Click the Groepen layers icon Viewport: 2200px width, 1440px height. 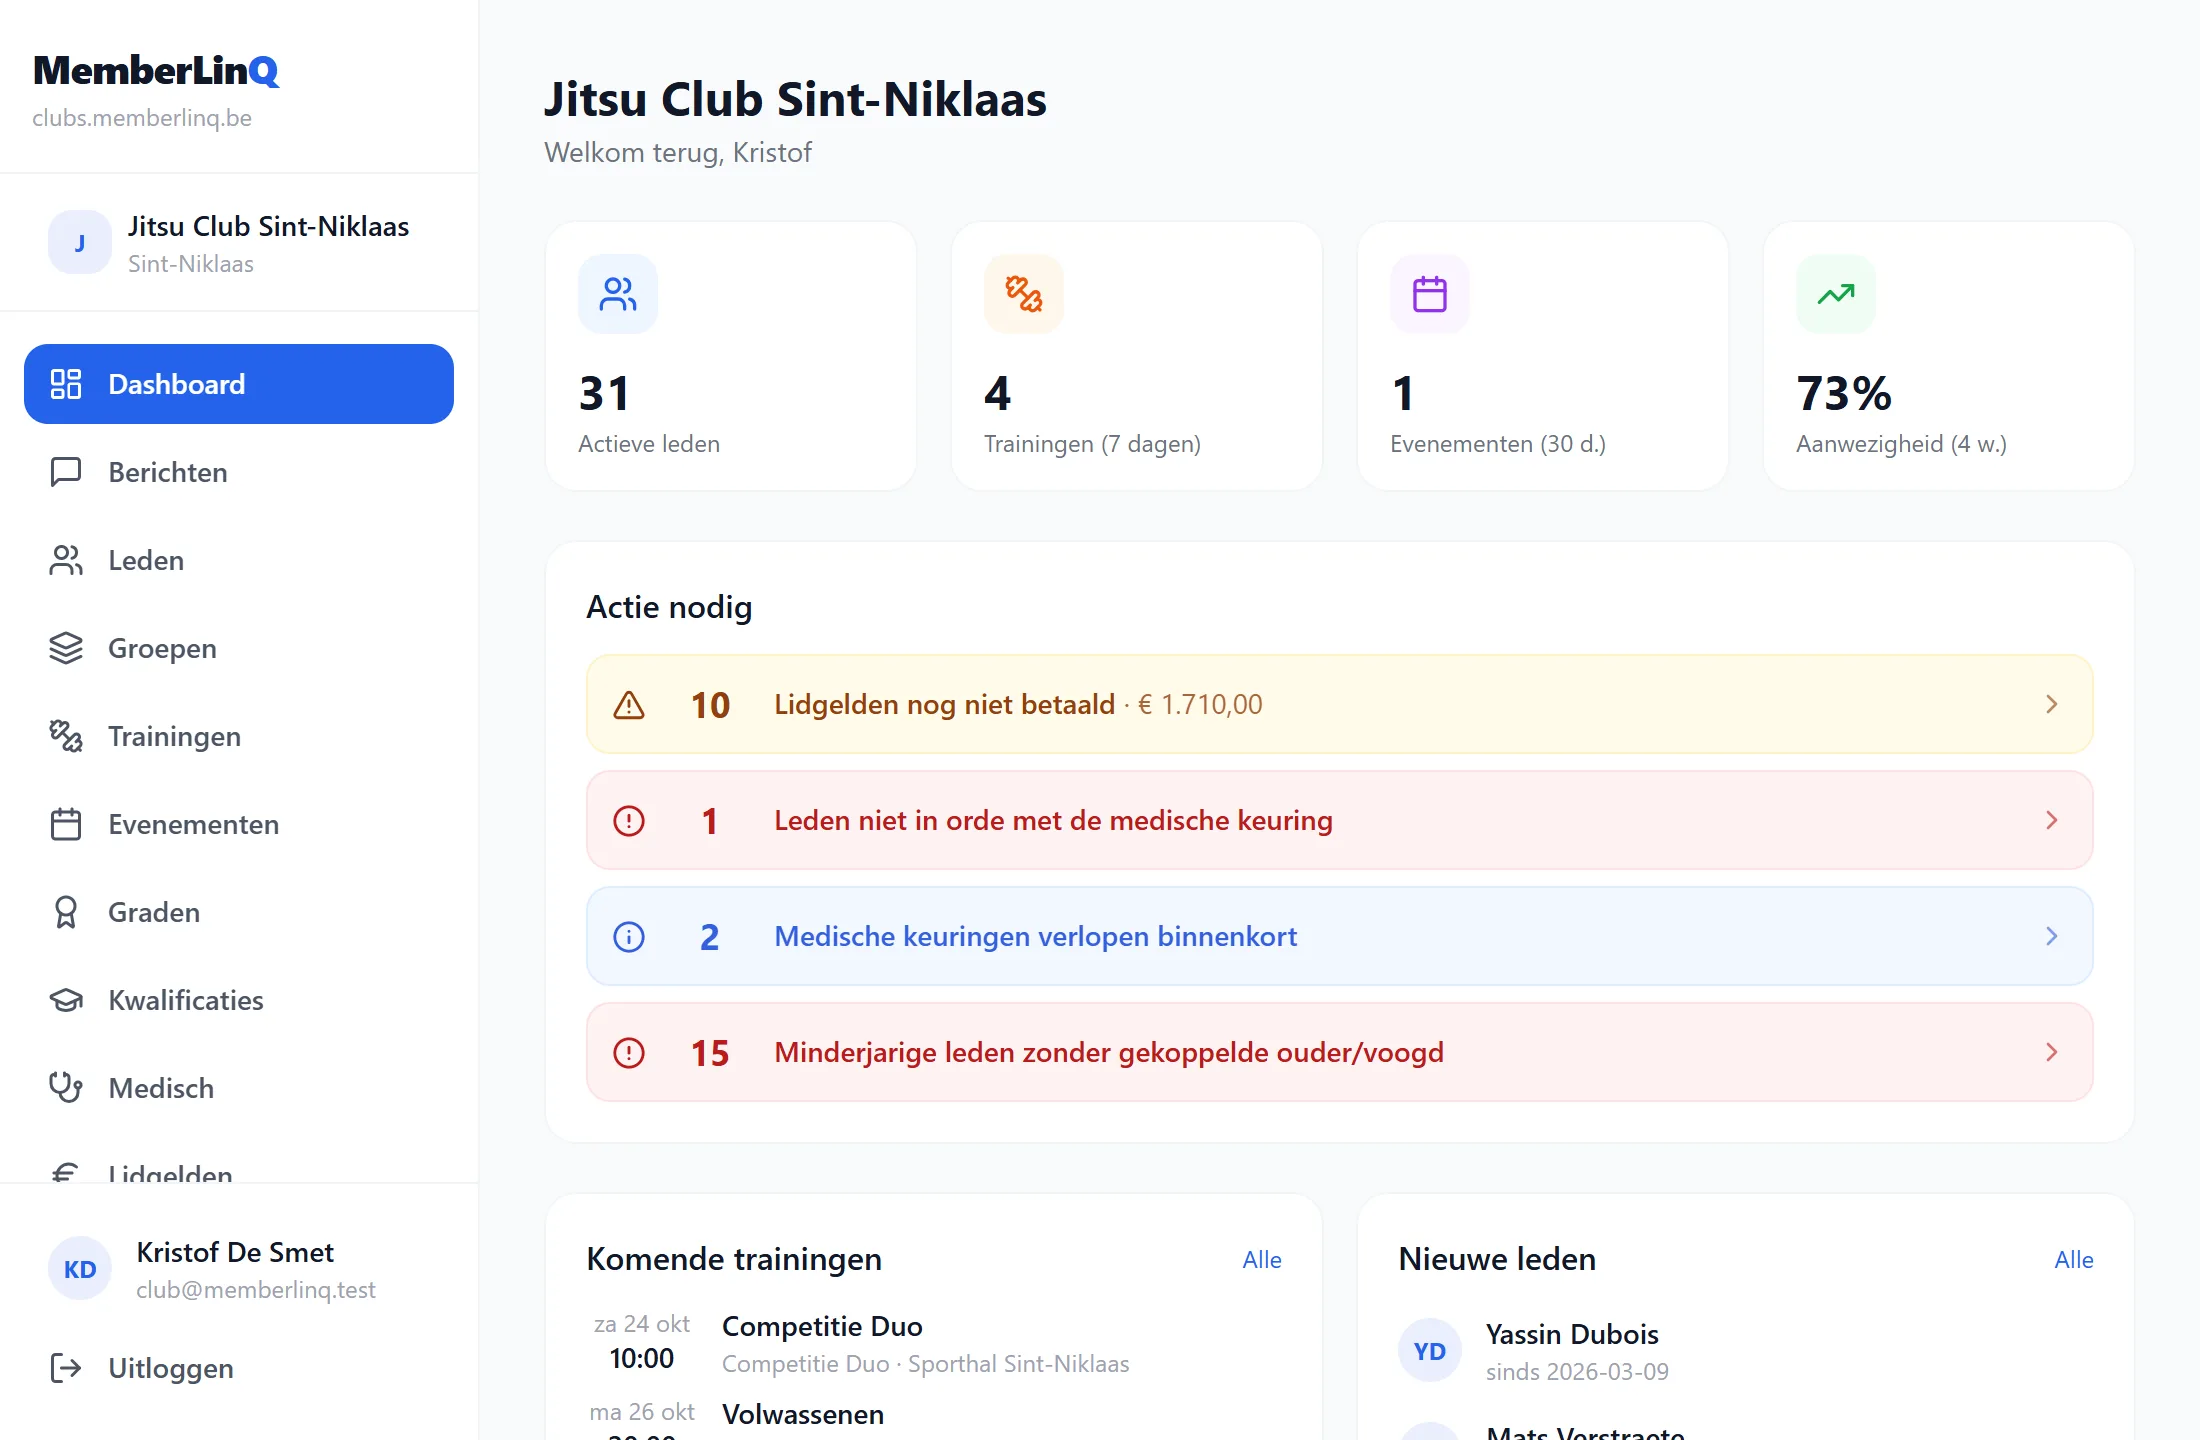(x=66, y=648)
